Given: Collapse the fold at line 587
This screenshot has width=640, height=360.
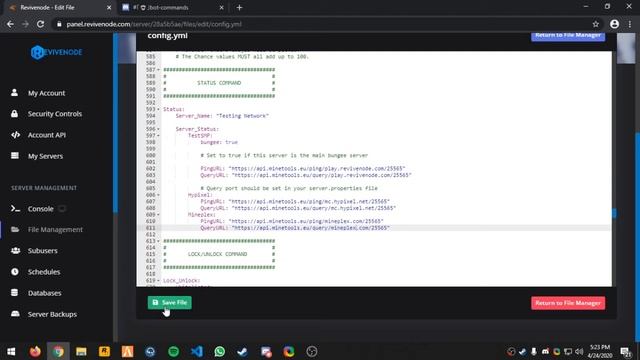Looking at the screenshot, I should coord(158,70).
